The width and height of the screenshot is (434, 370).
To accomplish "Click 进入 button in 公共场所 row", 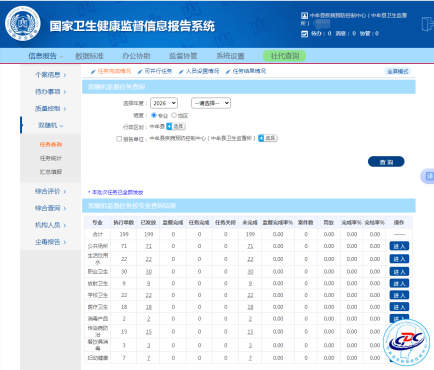I will 399,246.
